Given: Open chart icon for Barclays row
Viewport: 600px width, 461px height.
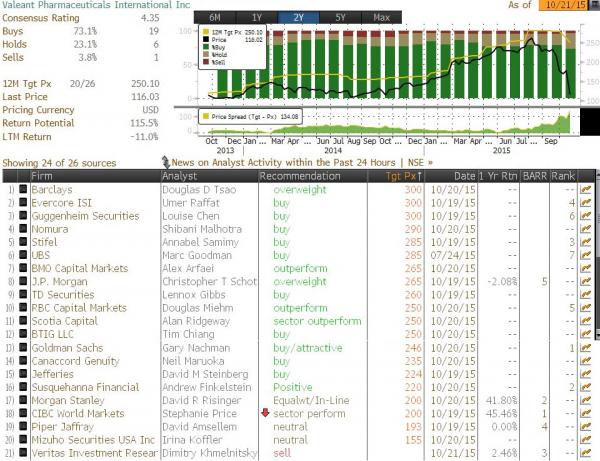Looking at the screenshot, I should [x=585, y=189].
